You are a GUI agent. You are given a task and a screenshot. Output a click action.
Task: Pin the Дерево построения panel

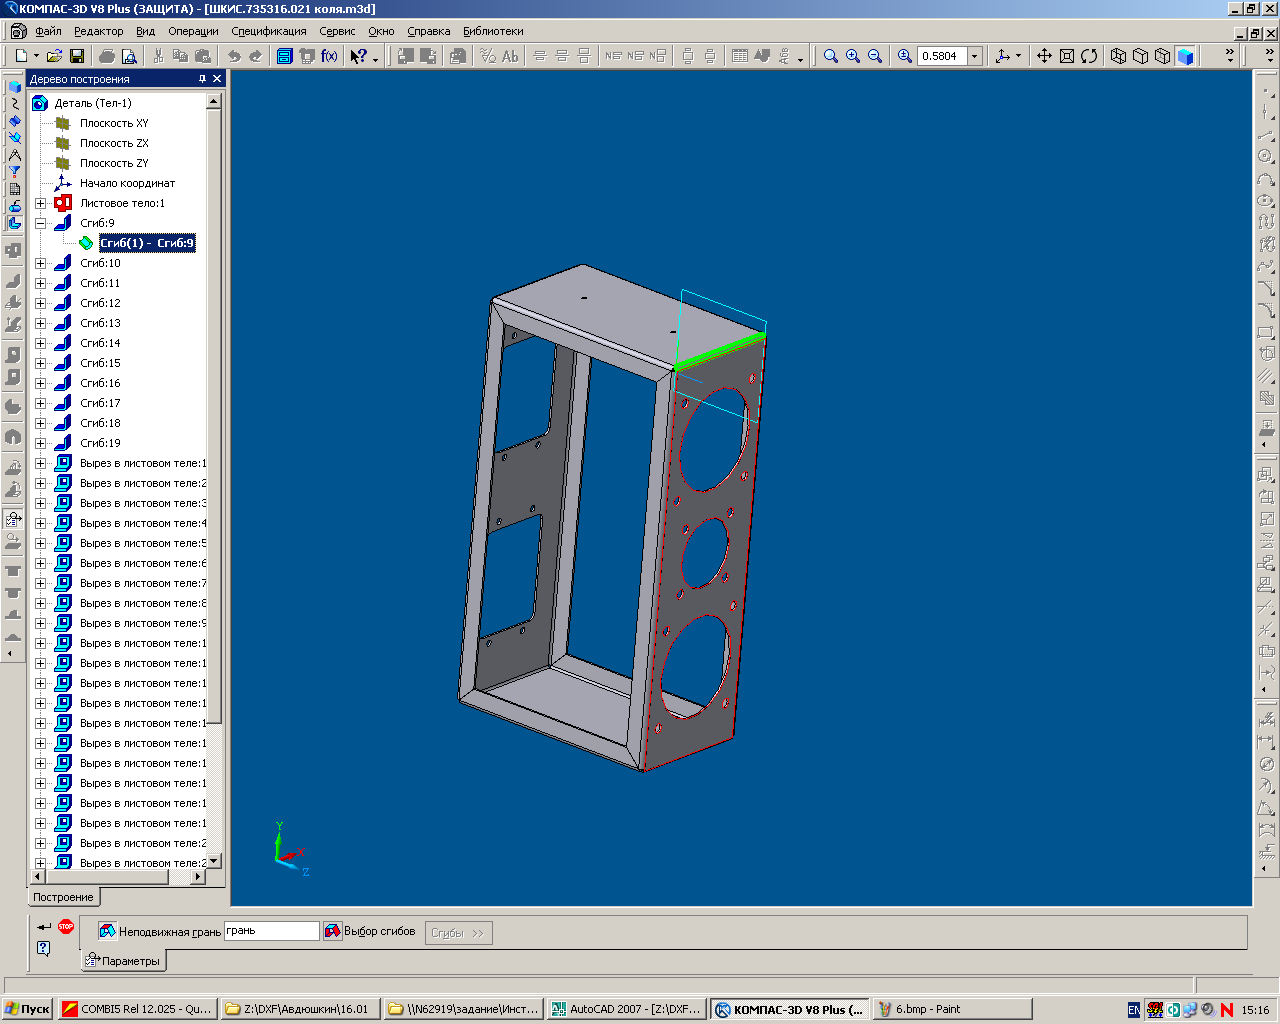[x=202, y=79]
